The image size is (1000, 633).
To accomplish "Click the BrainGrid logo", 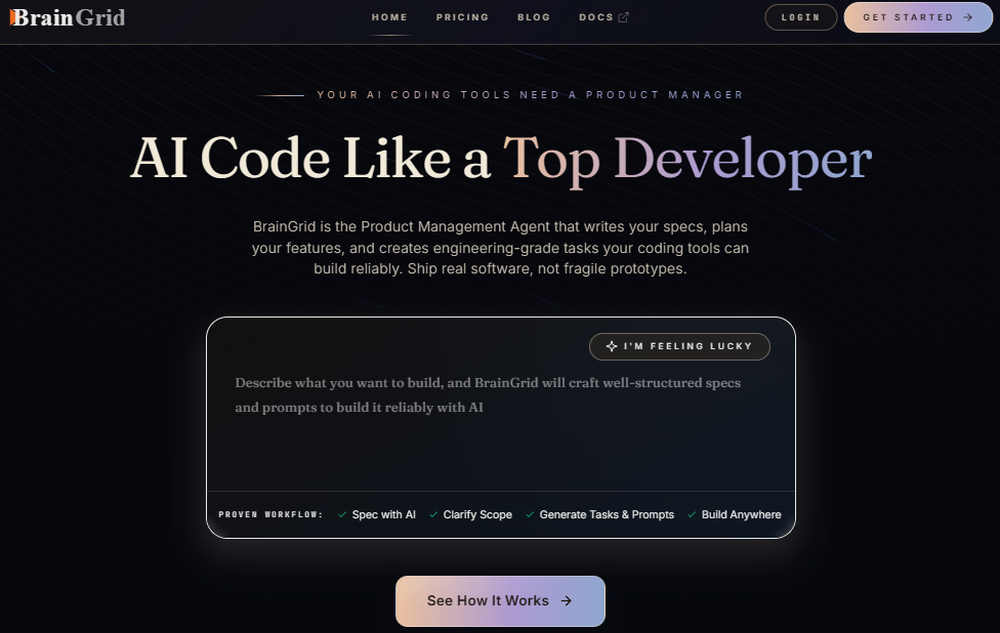I will click(x=67, y=17).
